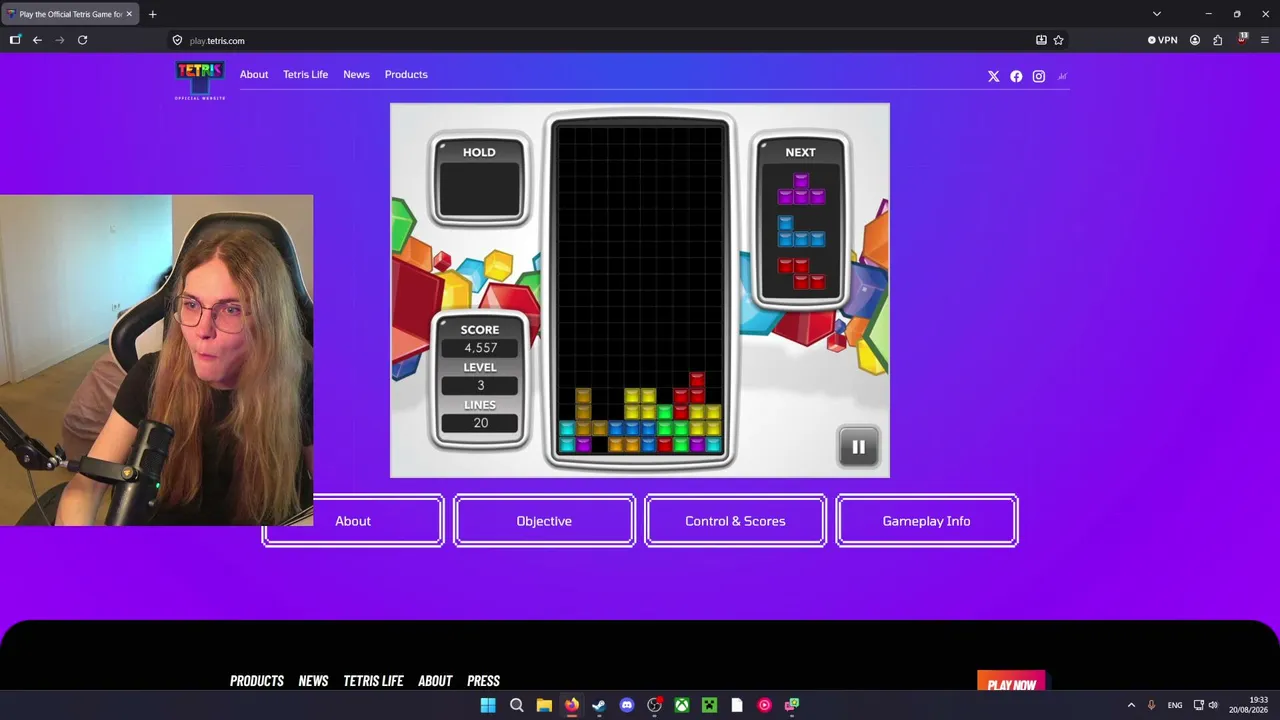Close the Tetris browser tab
This screenshot has height=720, width=1280.
pos(129,14)
